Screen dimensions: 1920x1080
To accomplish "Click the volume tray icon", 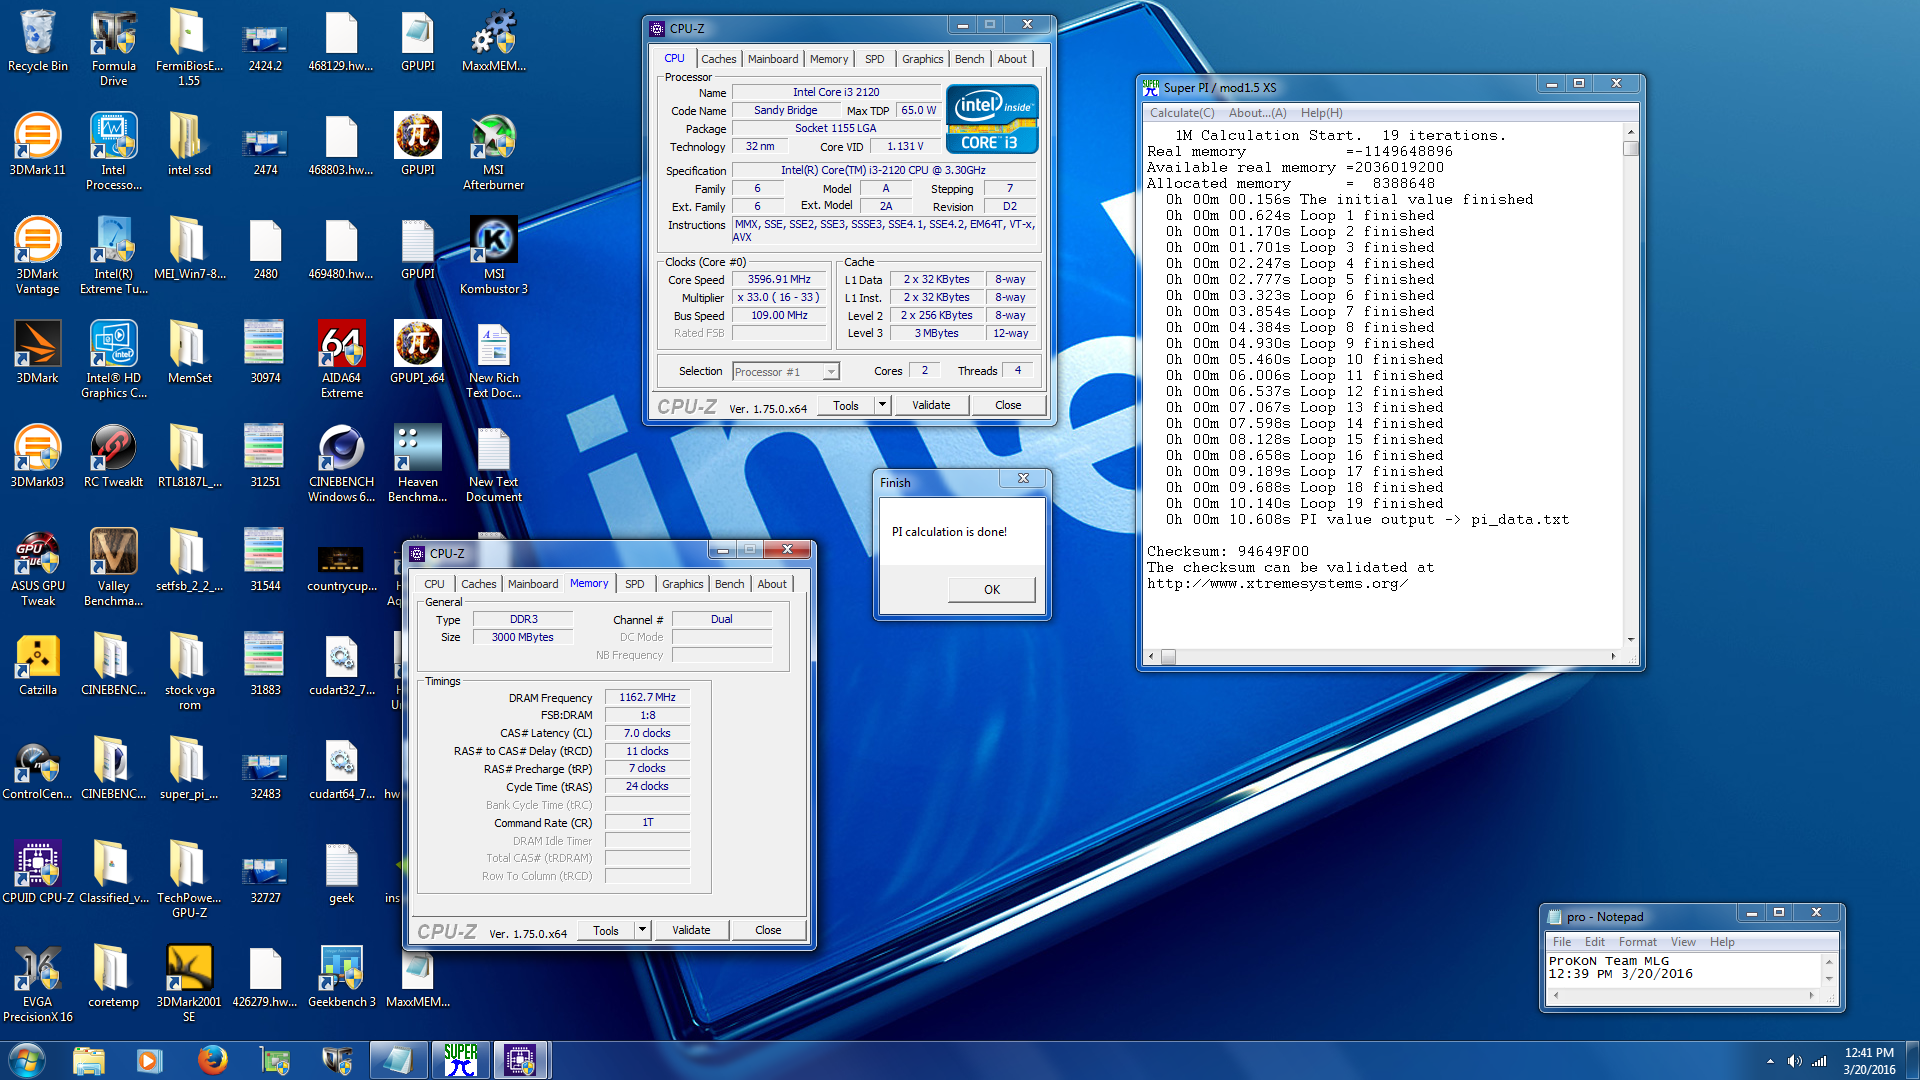I will pos(1794,1061).
